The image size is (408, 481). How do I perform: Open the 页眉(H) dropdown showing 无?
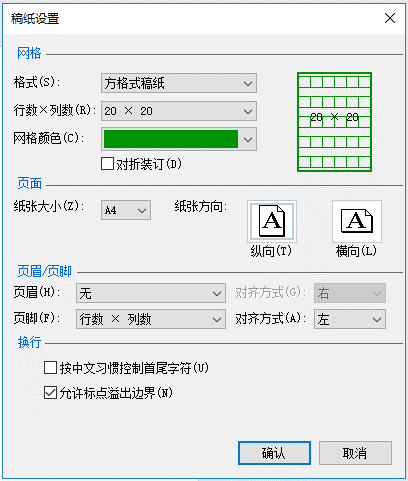click(151, 293)
